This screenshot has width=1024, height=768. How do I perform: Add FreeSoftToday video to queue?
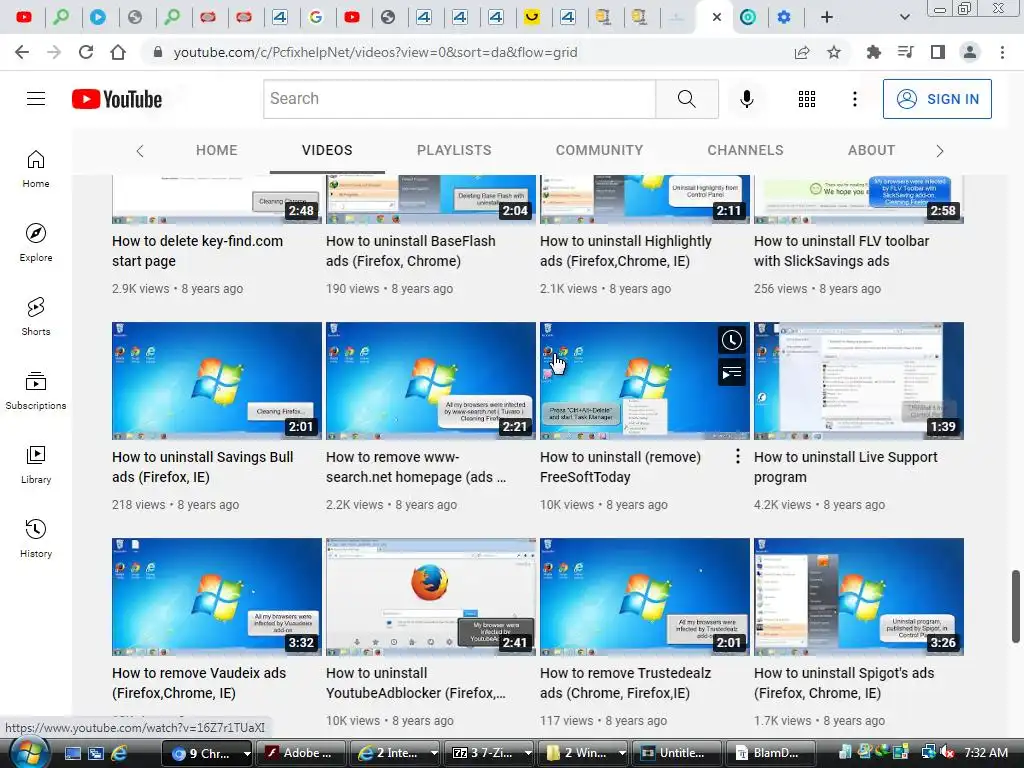[731, 373]
